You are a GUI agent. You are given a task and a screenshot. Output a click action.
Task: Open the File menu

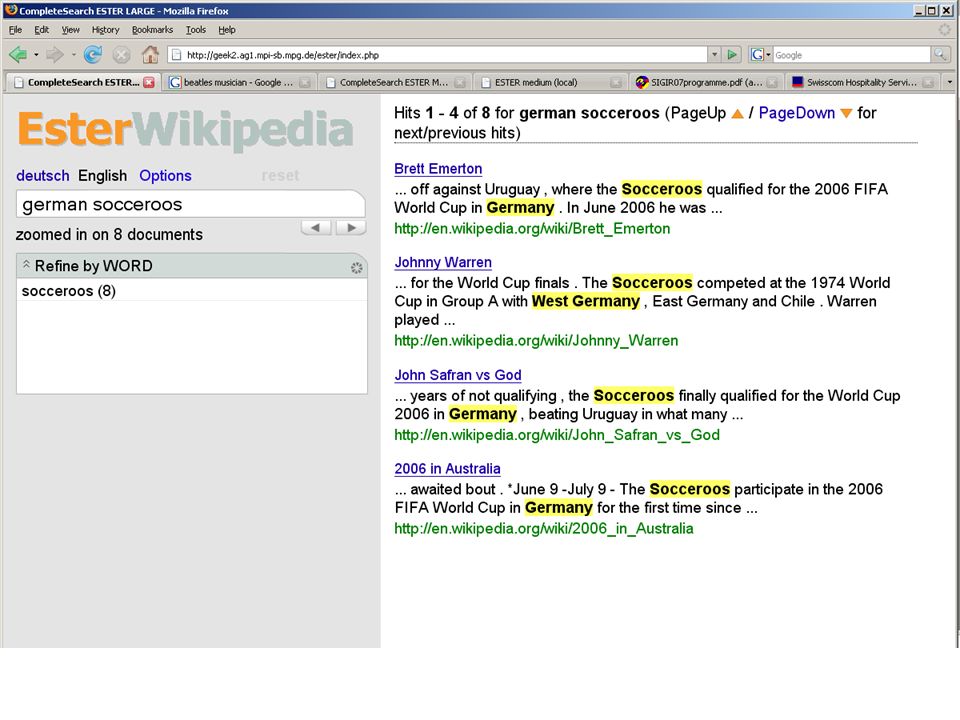15,29
